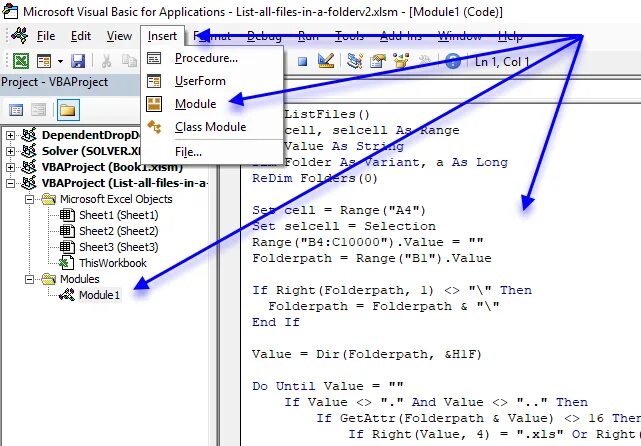Screen dimensions: 641x446
Task: Click the Reset (stop square) icon
Action: coord(302,62)
